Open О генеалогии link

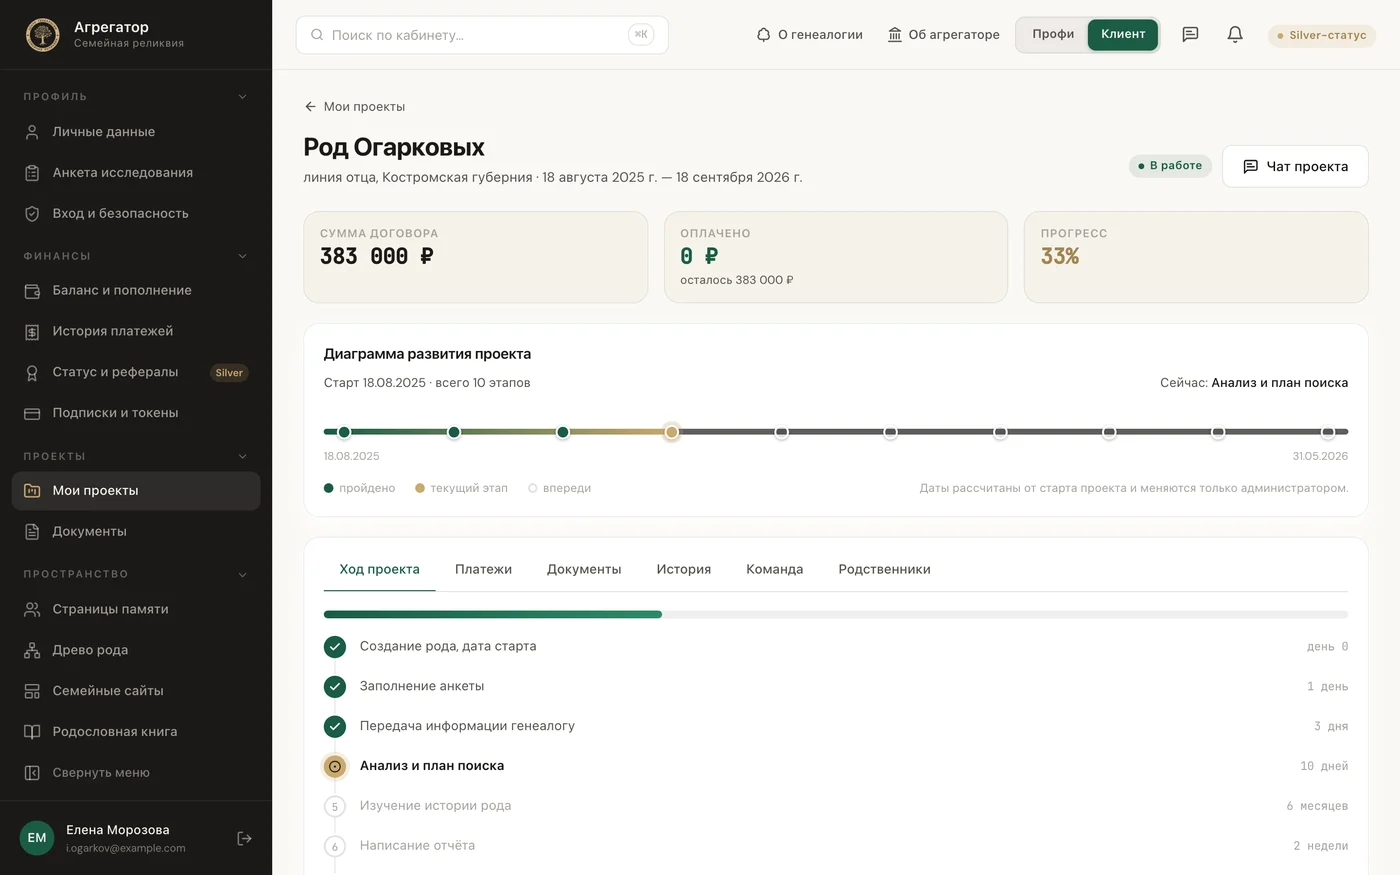click(810, 35)
